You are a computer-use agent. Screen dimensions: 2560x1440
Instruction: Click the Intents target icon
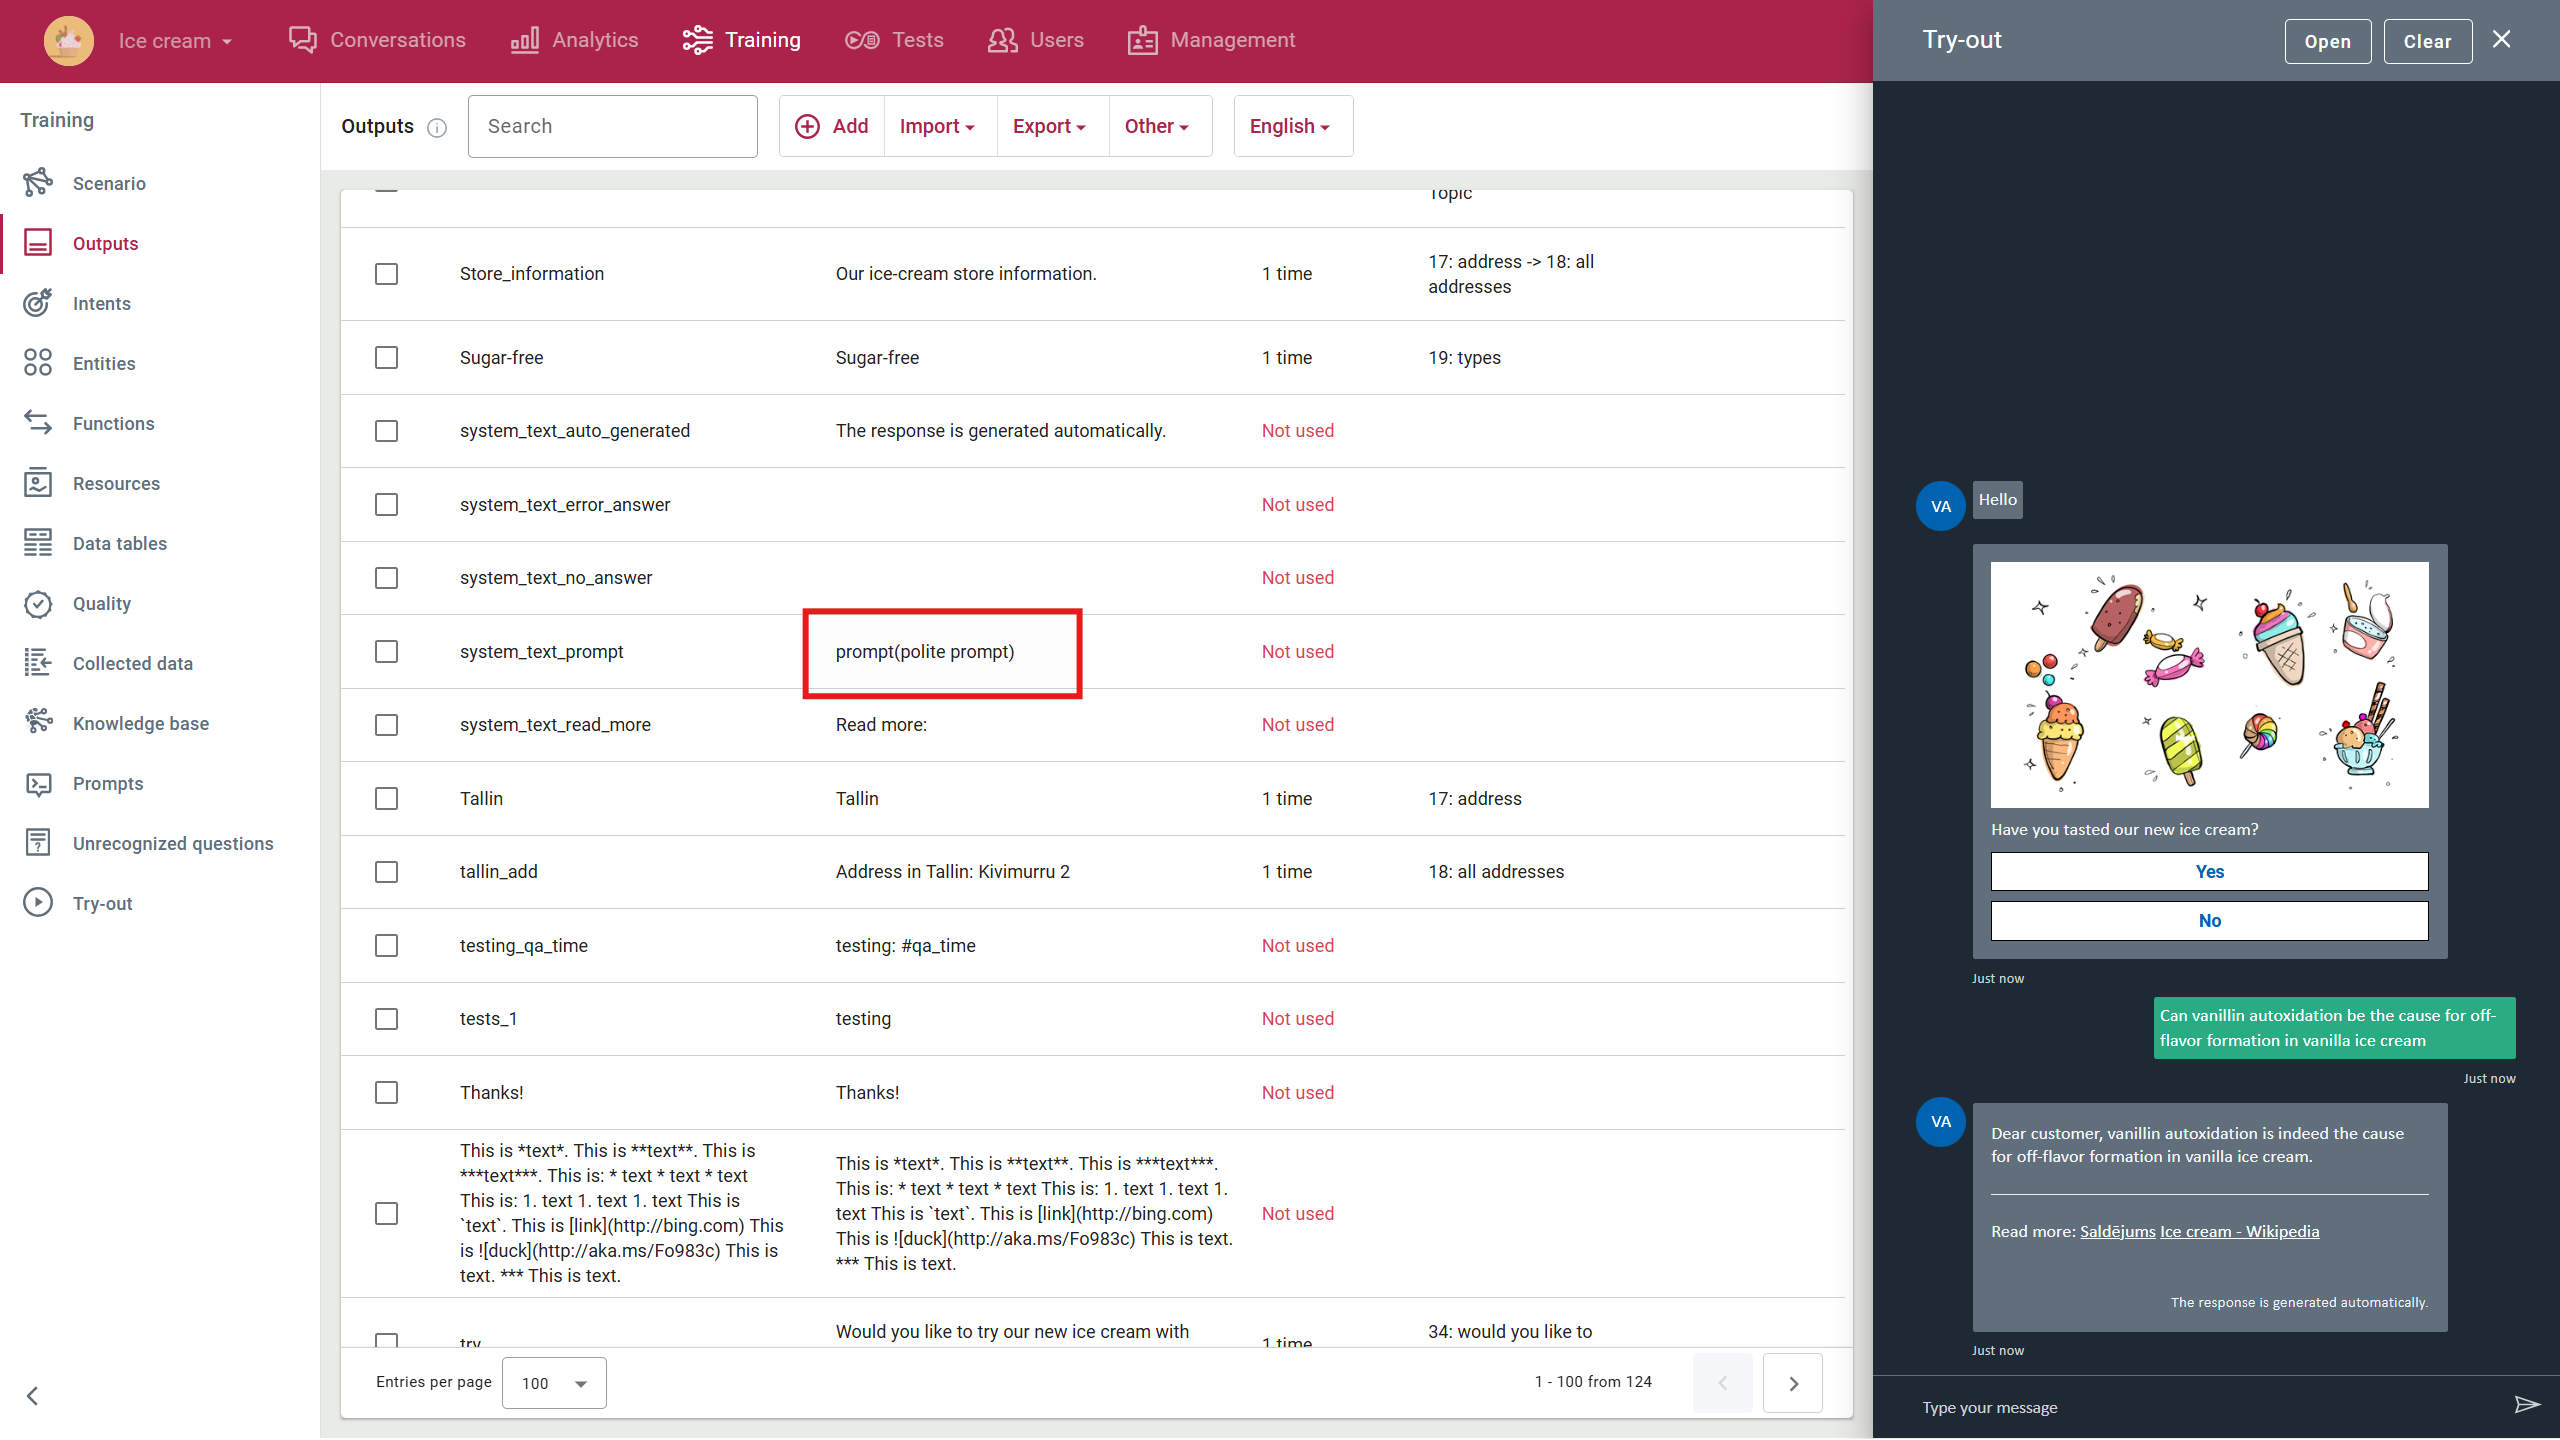[x=38, y=303]
